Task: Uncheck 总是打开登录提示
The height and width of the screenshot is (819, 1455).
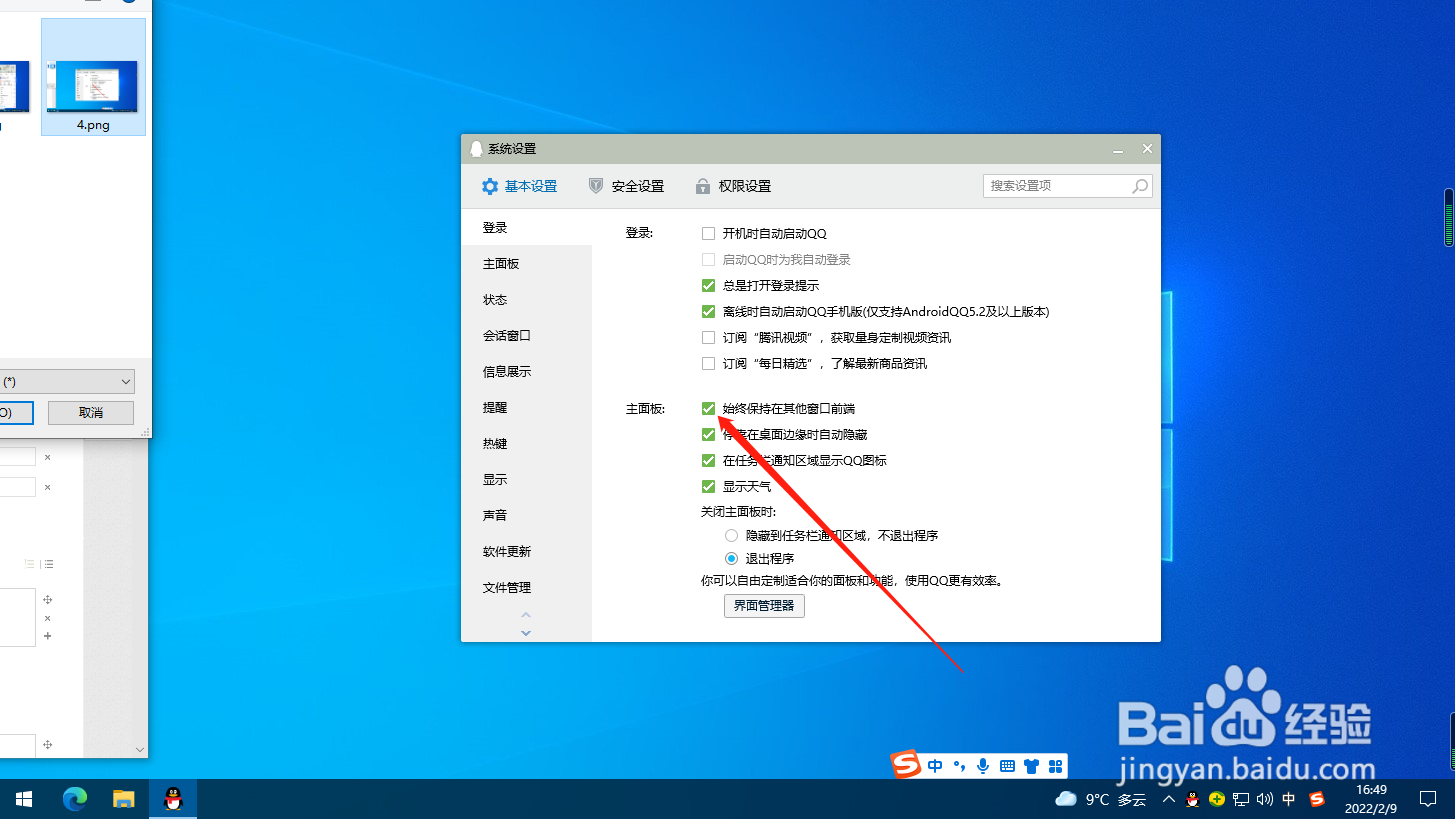Action: tap(708, 286)
